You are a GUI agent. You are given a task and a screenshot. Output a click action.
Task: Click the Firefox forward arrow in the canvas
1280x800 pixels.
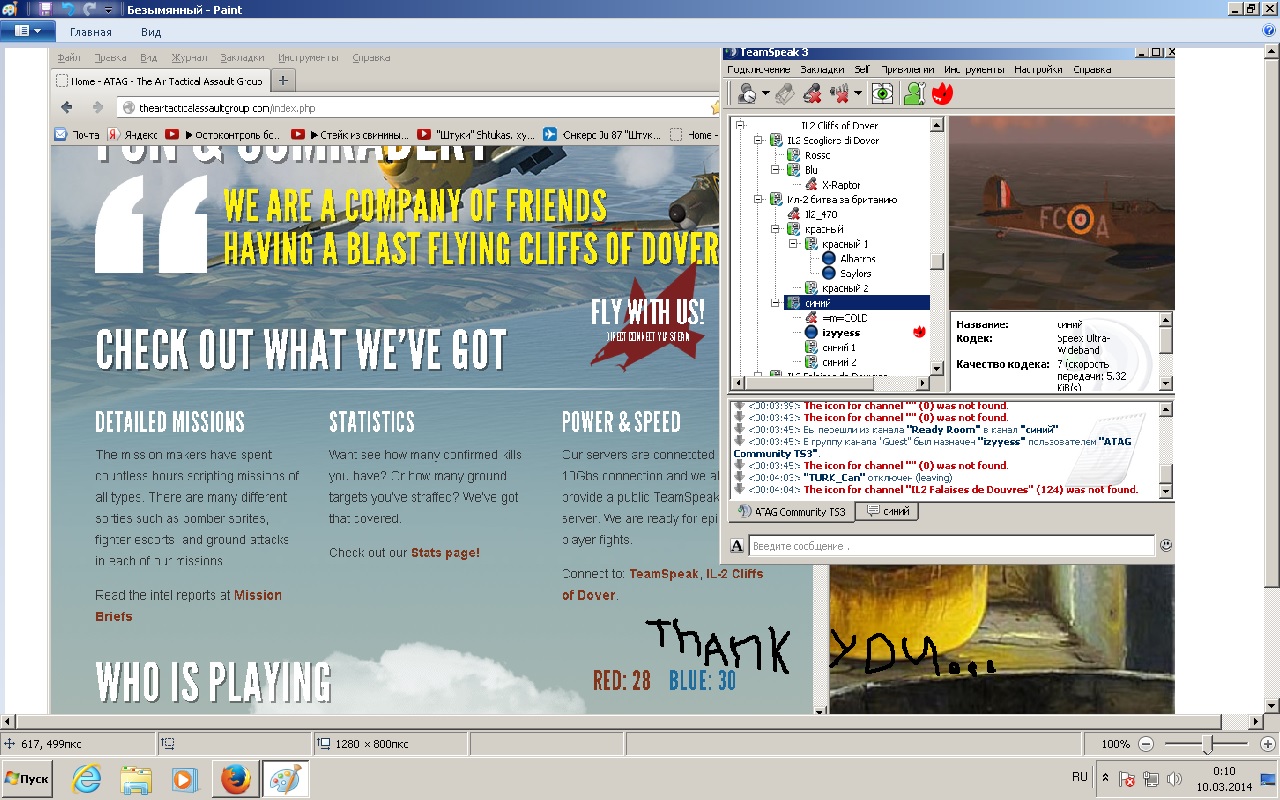[x=97, y=107]
